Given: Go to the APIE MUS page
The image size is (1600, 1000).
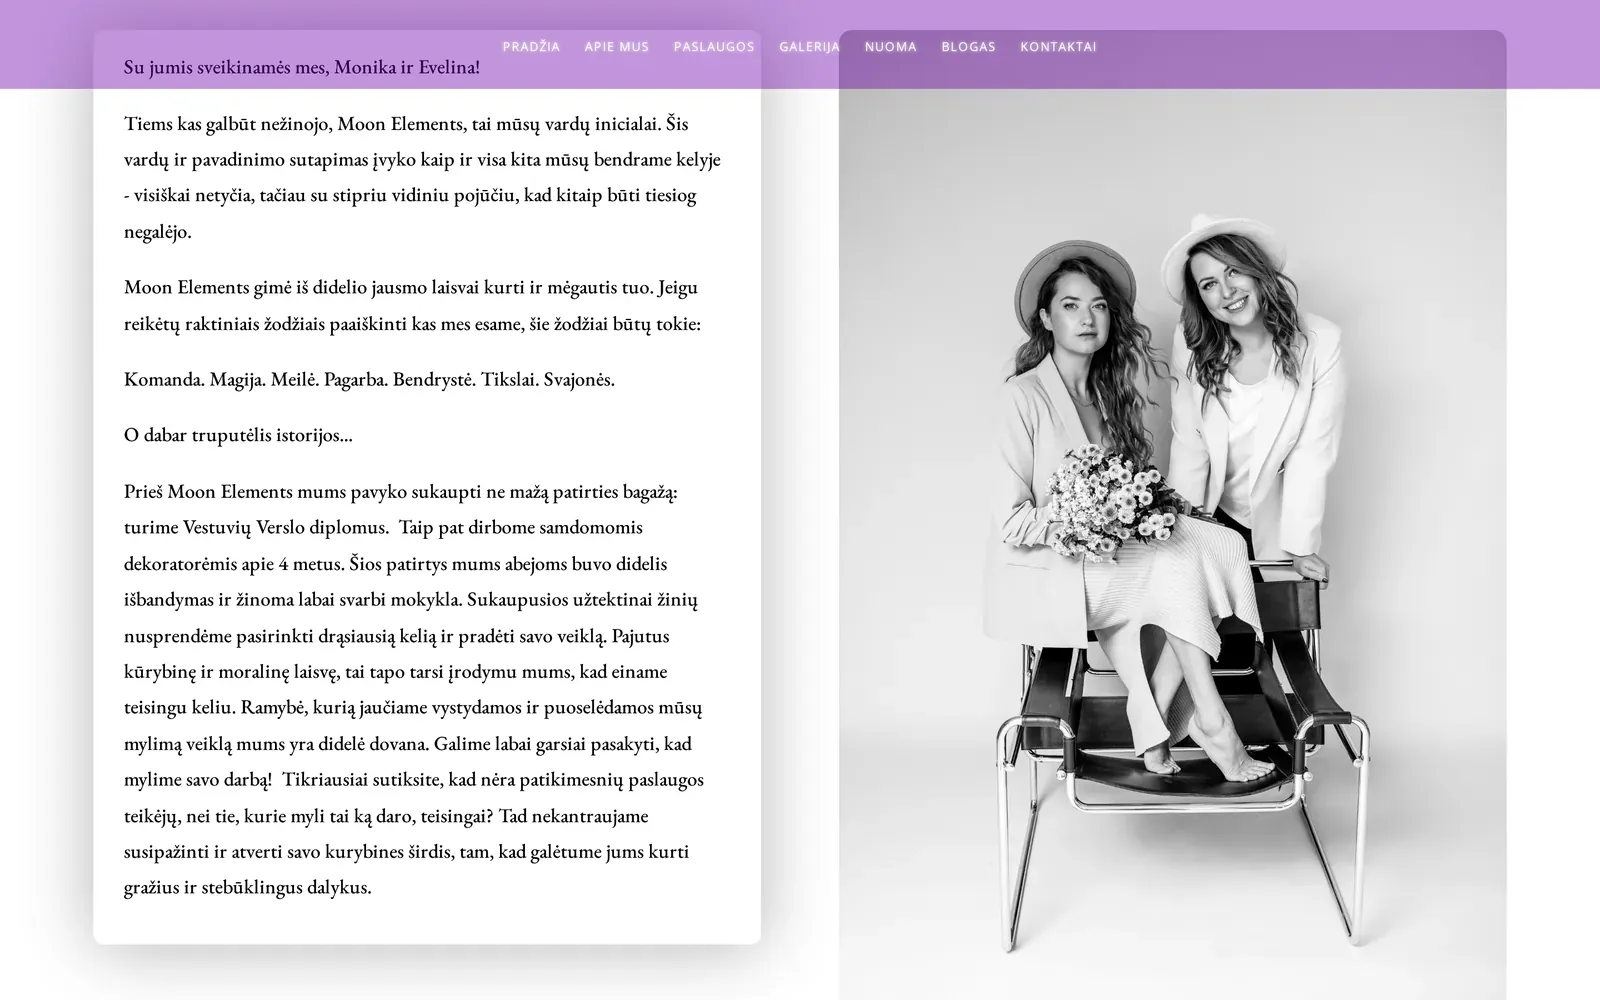Looking at the screenshot, I should (x=616, y=47).
